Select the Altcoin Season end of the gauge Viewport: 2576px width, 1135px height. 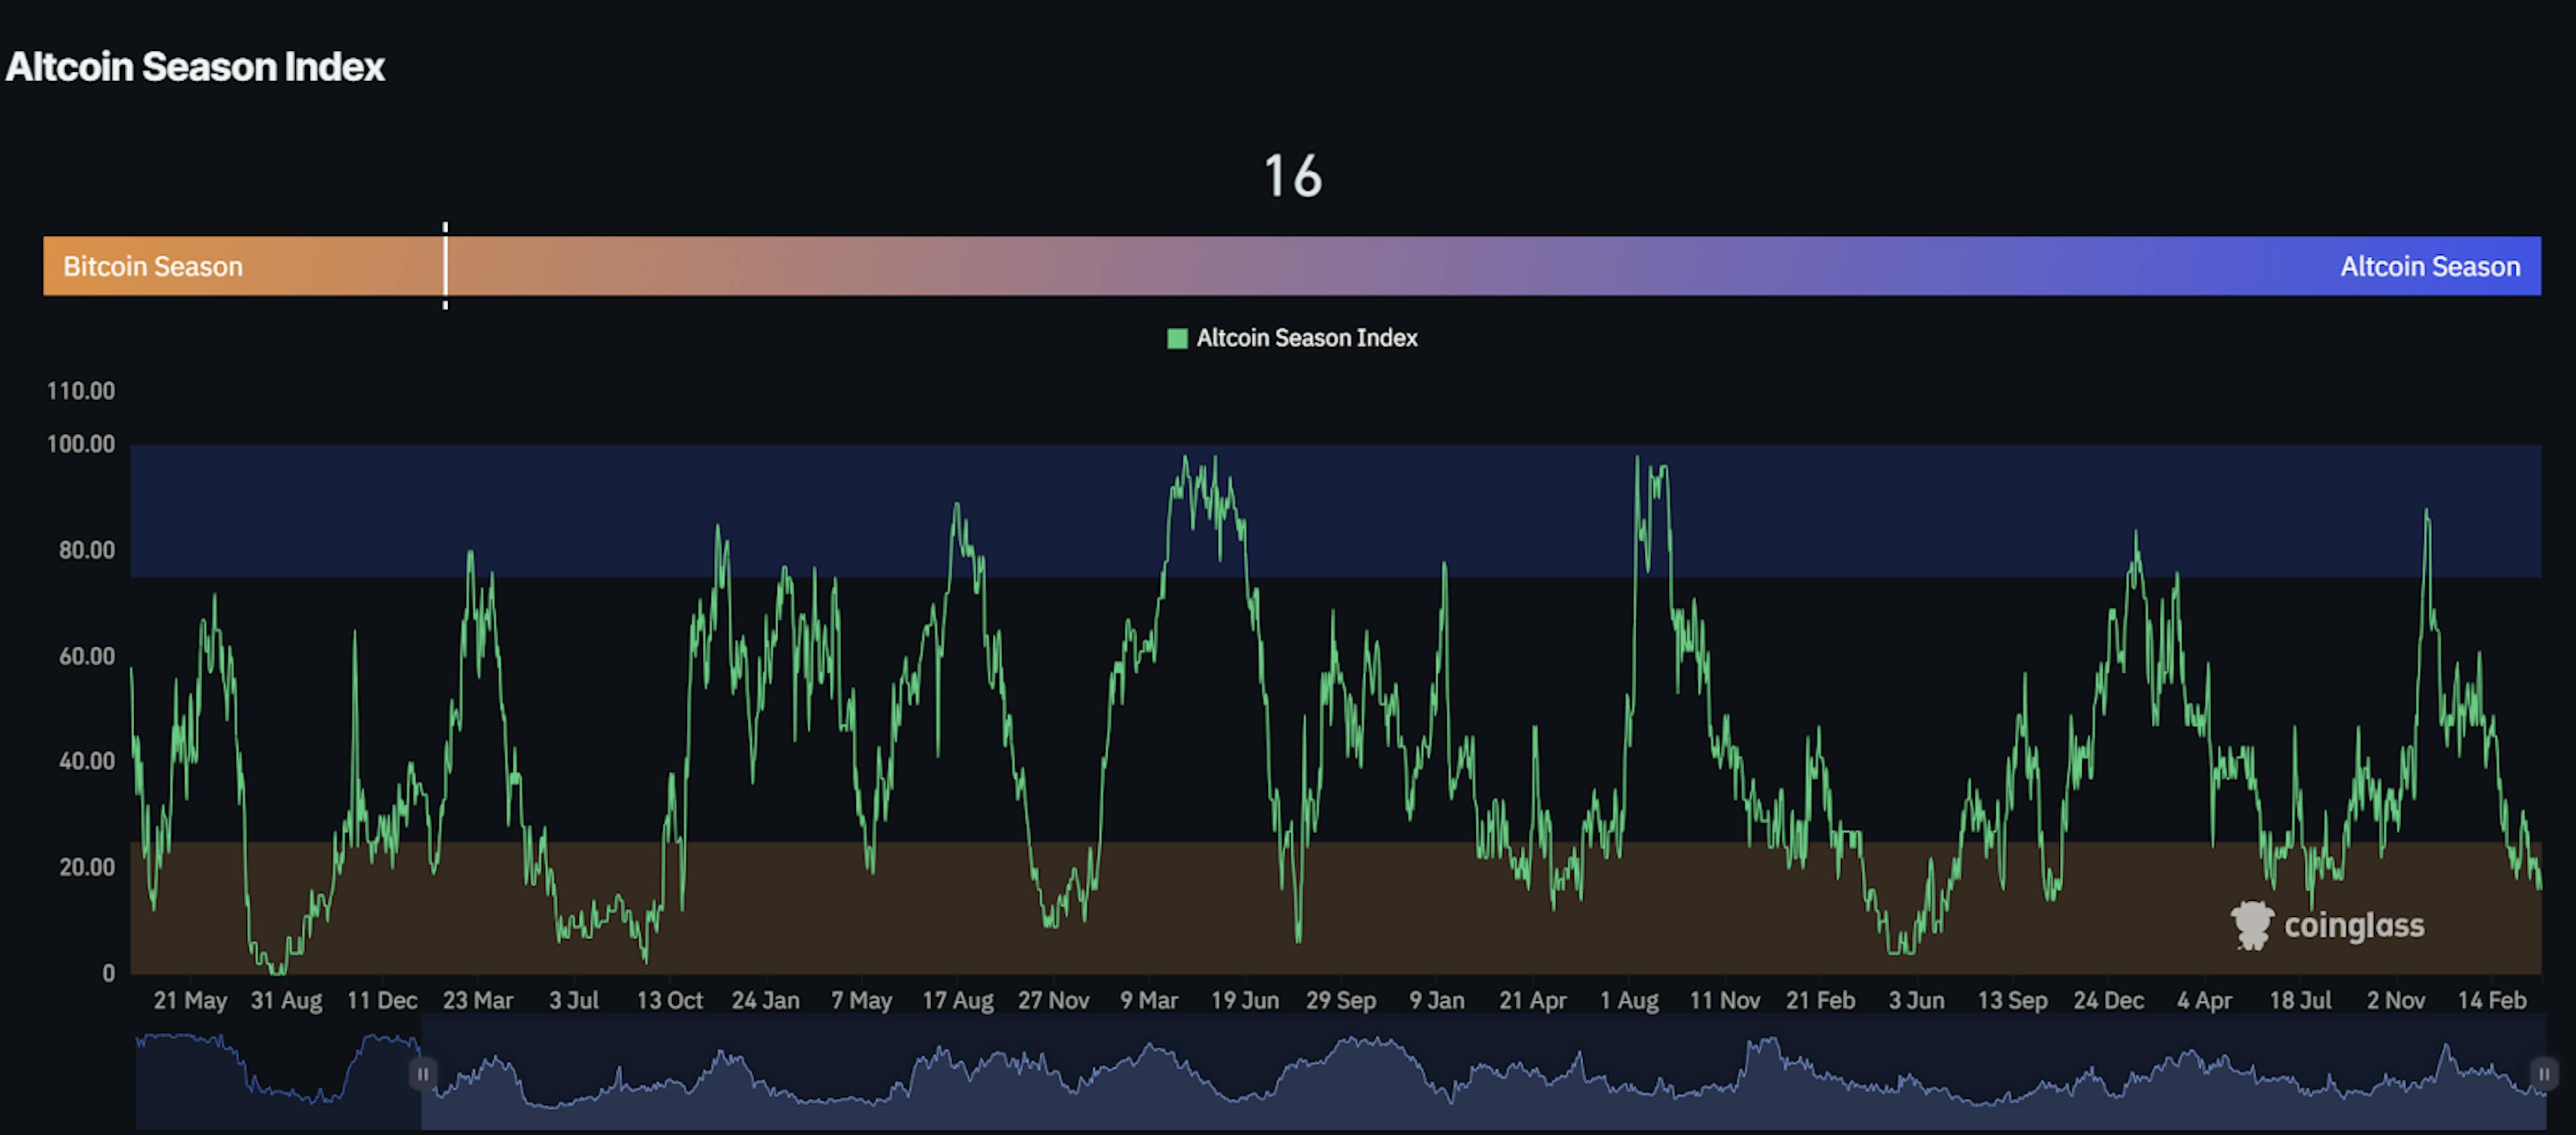[x=2430, y=266]
